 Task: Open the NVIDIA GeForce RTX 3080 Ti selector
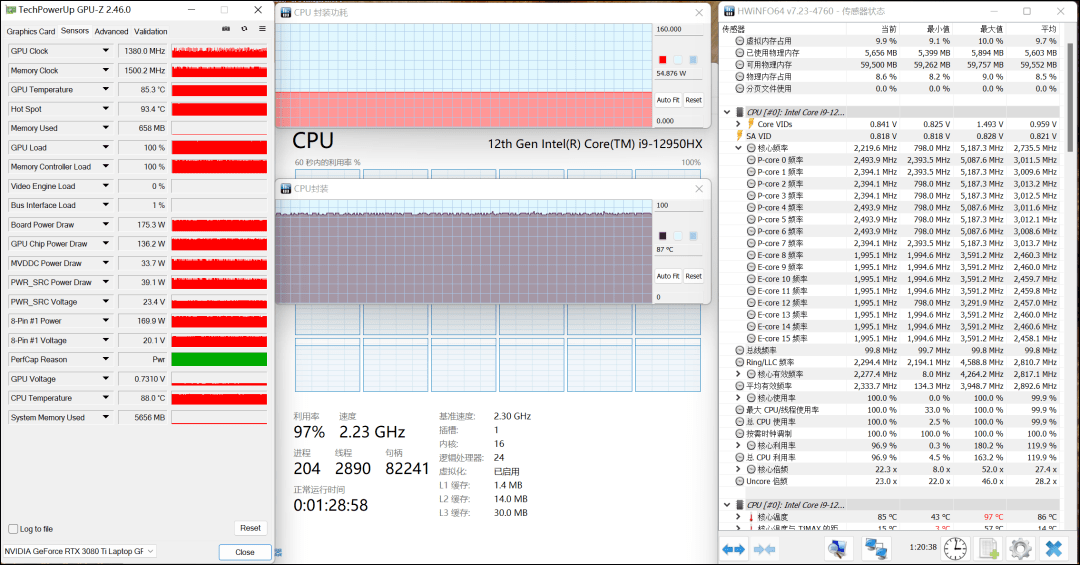80,551
